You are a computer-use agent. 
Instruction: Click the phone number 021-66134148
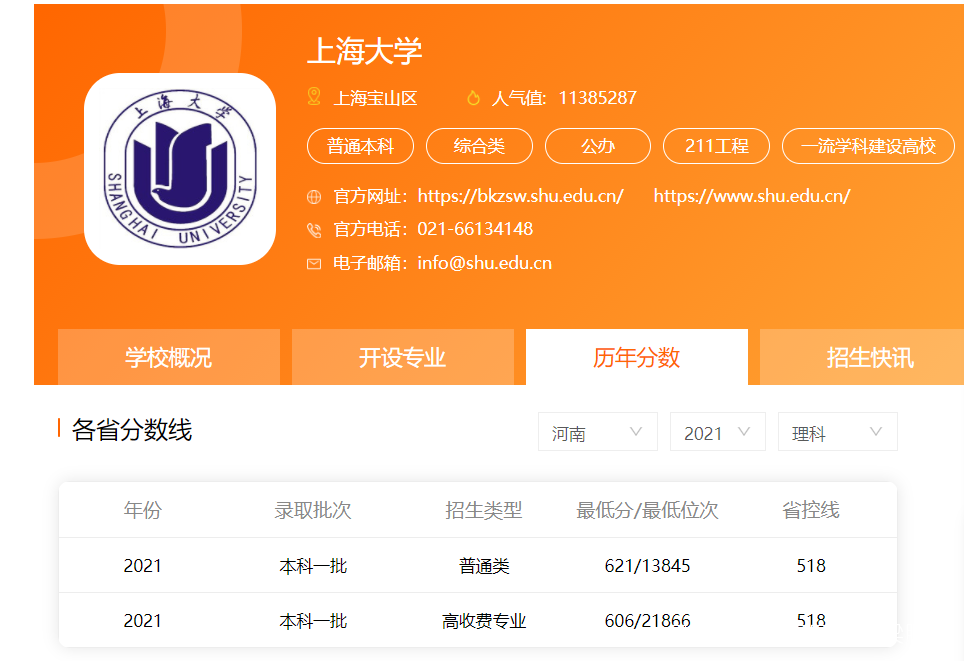click(x=475, y=229)
